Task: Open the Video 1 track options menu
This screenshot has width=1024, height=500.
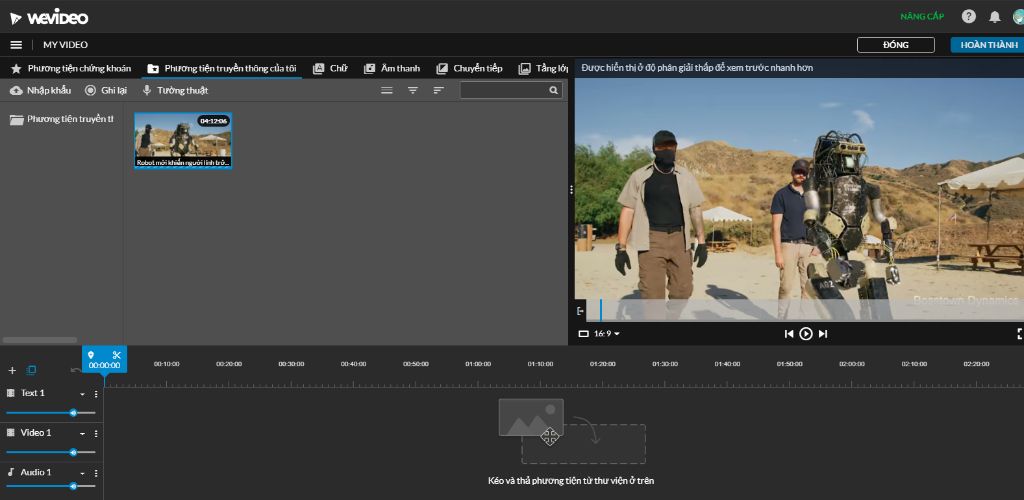Action: (x=96, y=434)
